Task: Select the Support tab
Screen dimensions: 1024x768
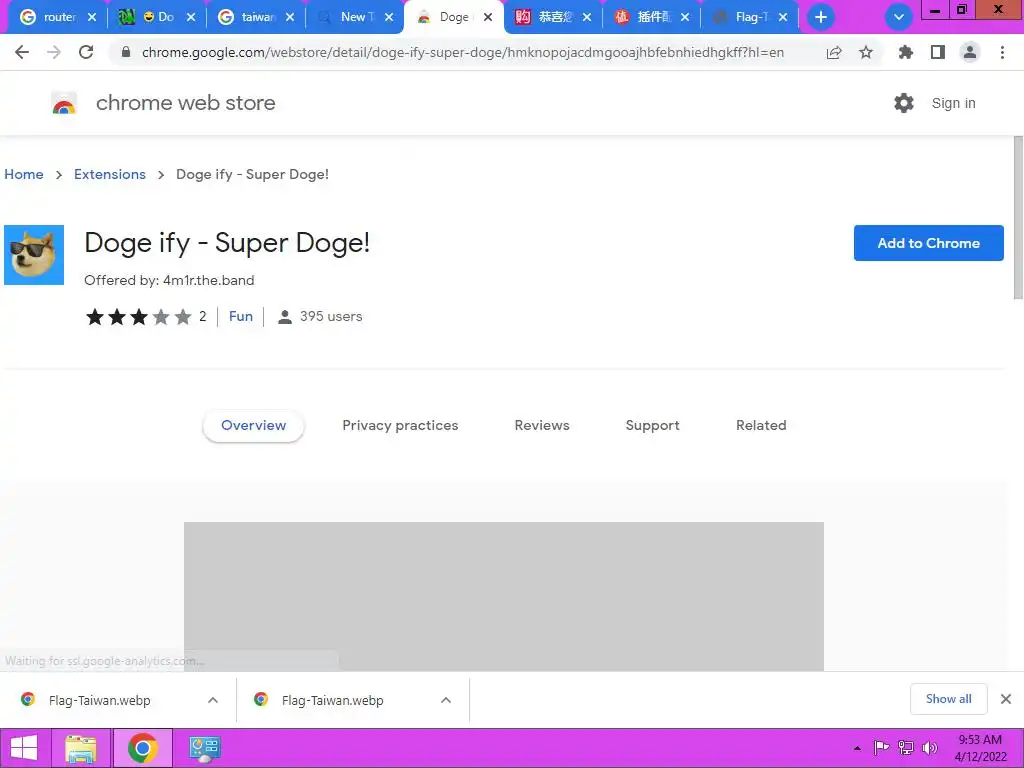Action: click(x=652, y=425)
